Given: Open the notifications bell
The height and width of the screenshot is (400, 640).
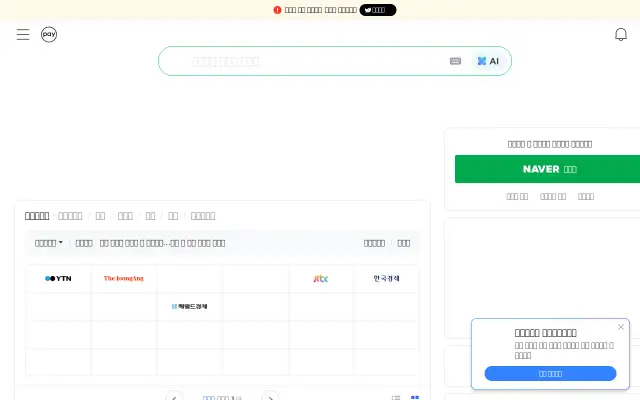Looking at the screenshot, I should pyautogui.click(x=621, y=34).
